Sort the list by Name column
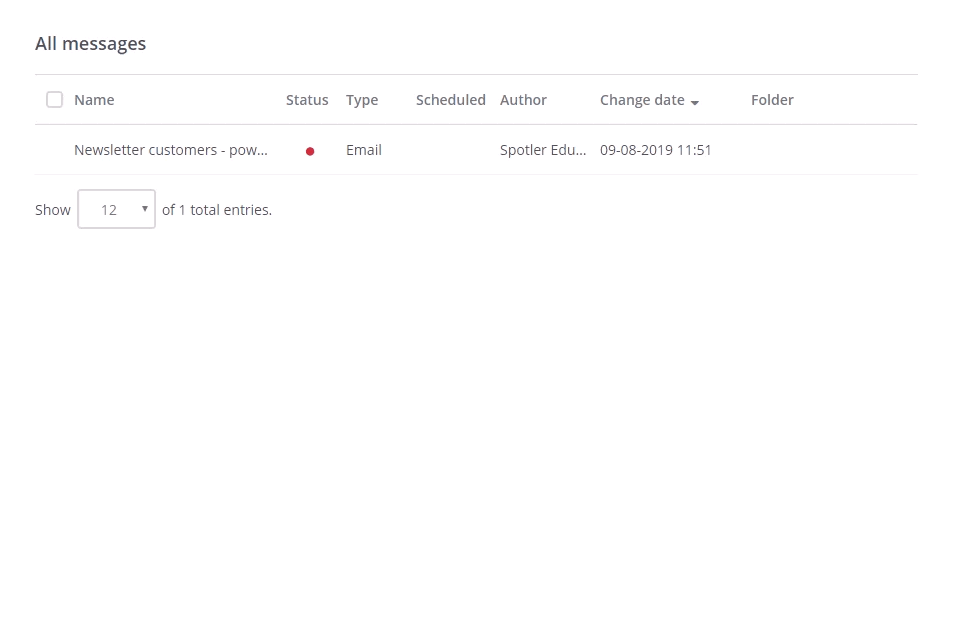Screen dimensions: 955x632 [x=94, y=99]
